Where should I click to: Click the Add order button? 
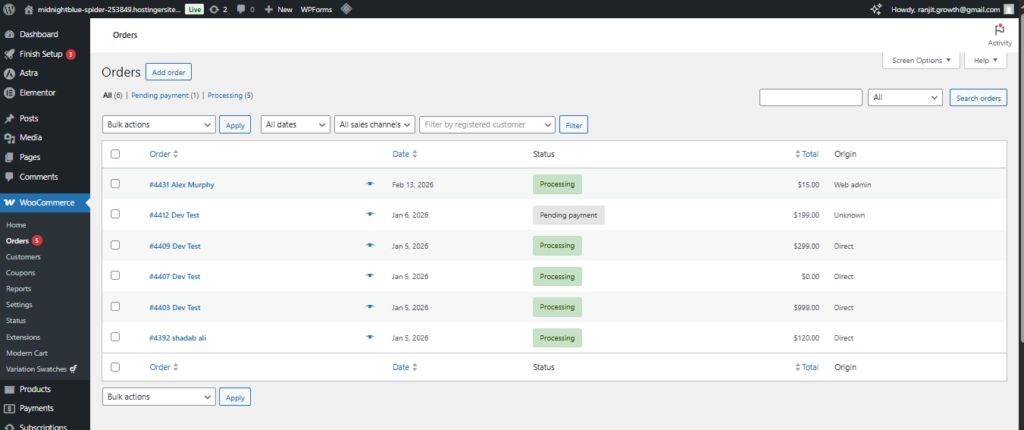coord(168,72)
